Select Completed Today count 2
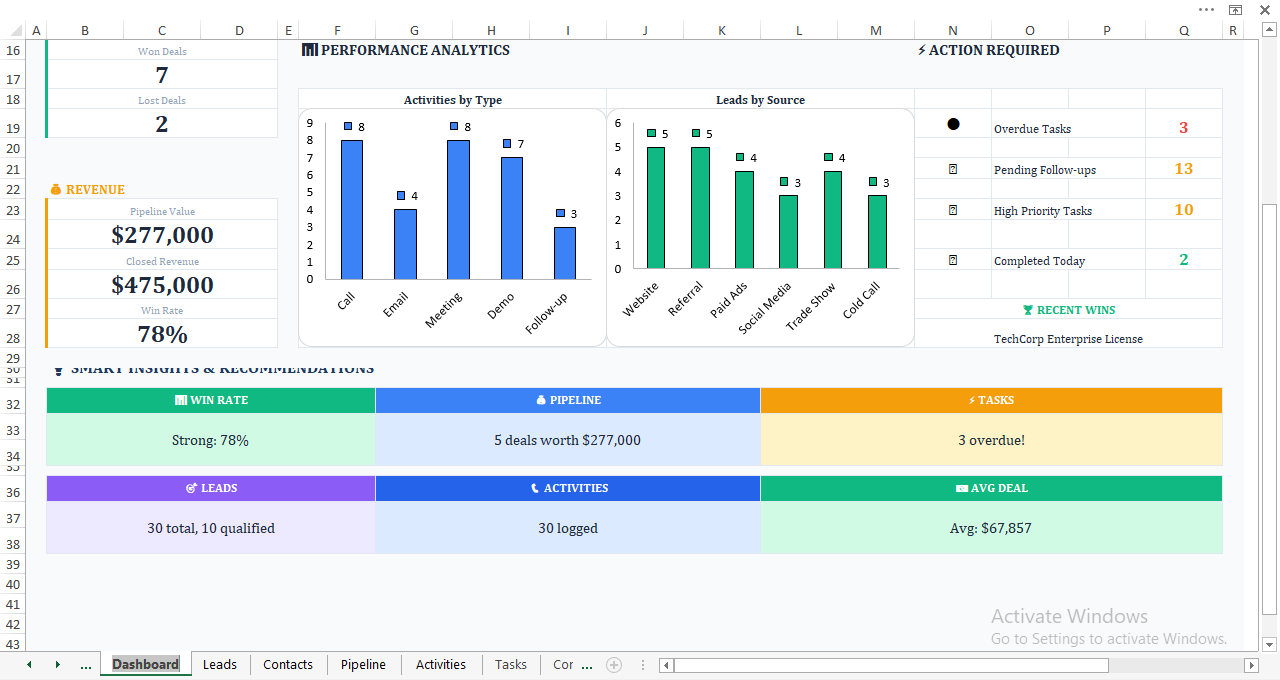 (x=1184, y=260)
